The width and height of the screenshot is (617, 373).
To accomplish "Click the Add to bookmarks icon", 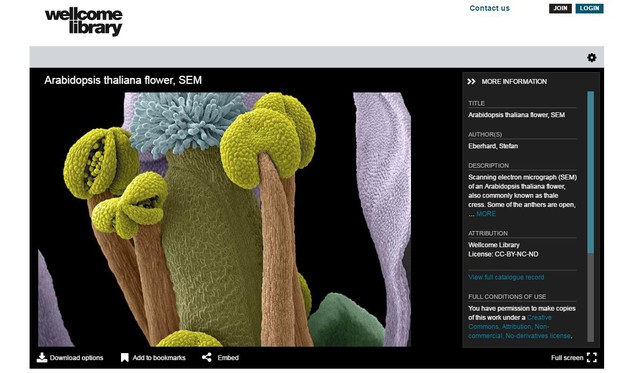I will [124, 357].
